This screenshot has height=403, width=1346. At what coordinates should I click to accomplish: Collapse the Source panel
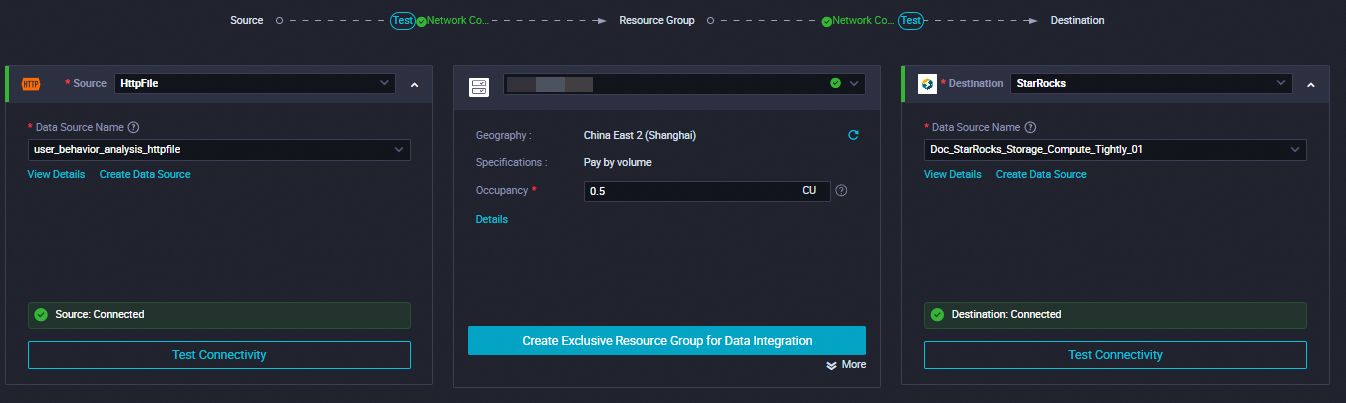(x=414, y=85)
